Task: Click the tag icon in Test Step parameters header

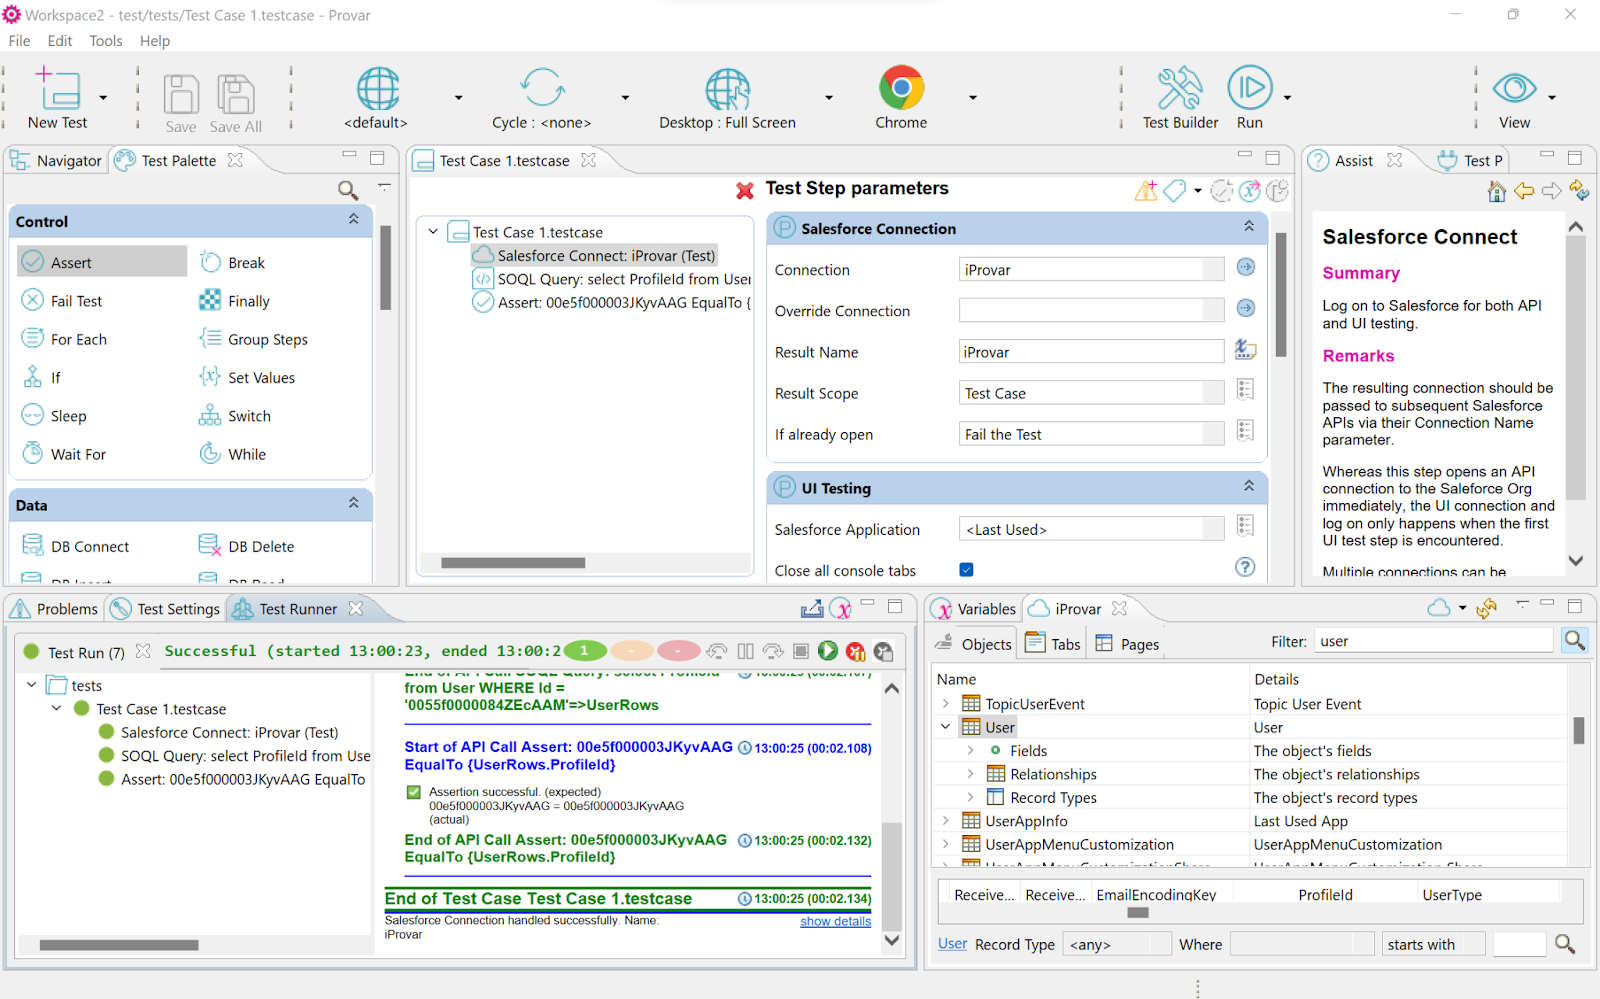Action: (1175, 190)
